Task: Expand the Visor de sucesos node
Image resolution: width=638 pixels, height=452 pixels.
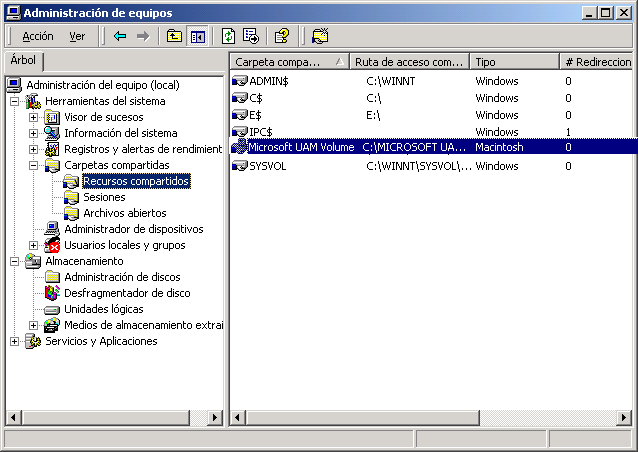Action: tap(33, 118)
